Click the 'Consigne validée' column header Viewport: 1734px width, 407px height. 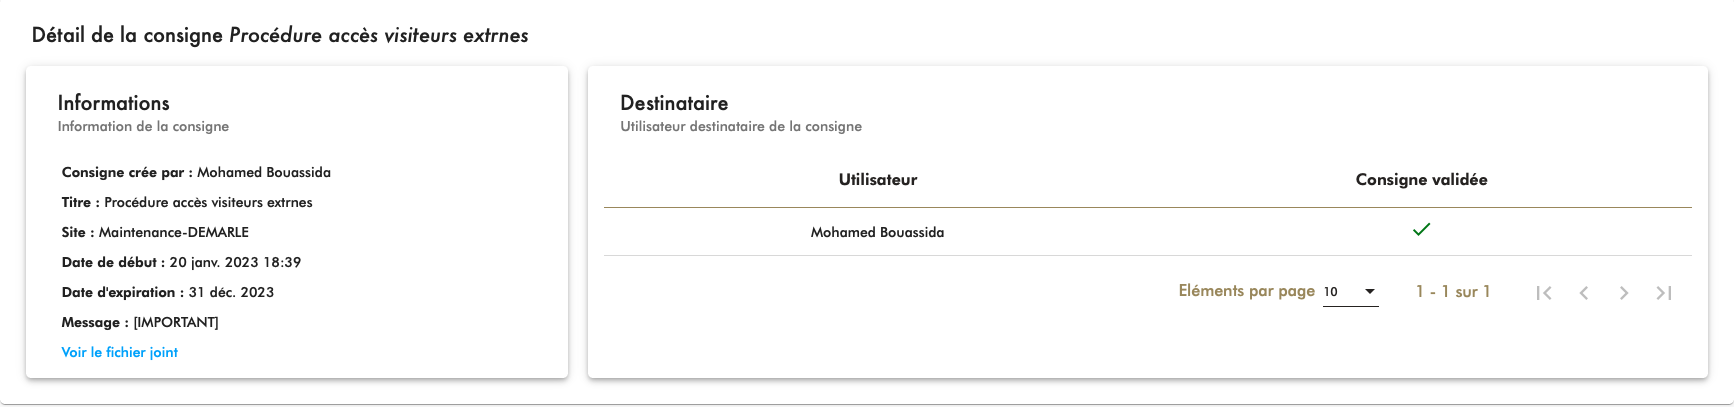click(1421, 180)
